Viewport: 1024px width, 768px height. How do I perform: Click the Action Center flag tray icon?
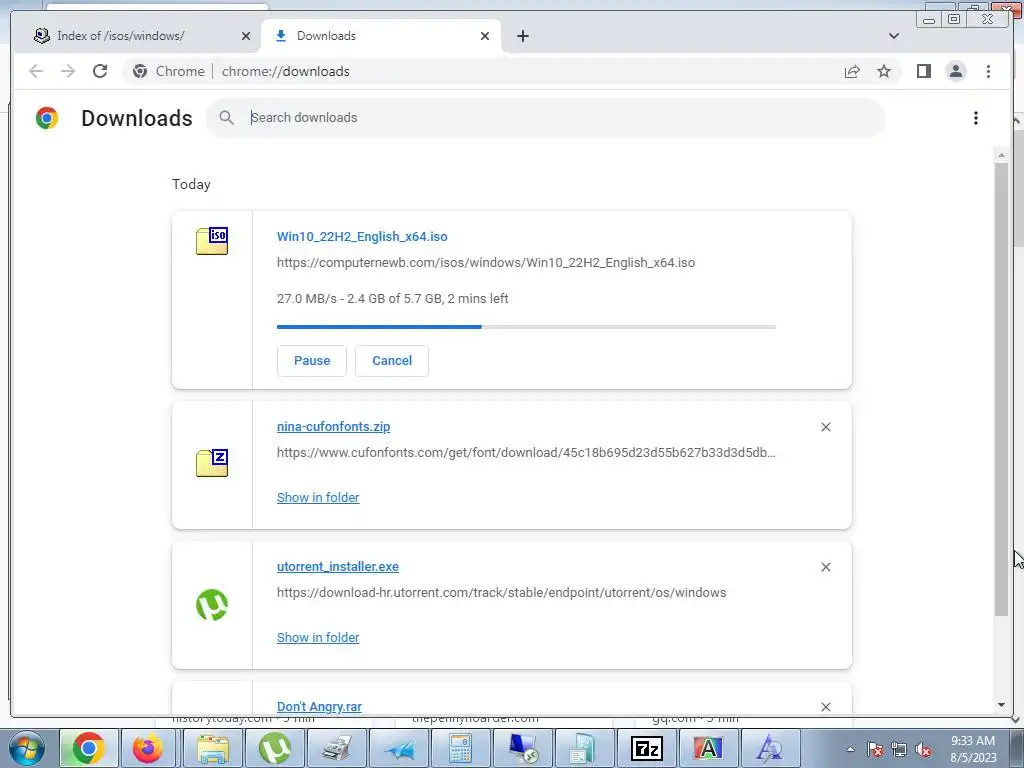point(875,749)
